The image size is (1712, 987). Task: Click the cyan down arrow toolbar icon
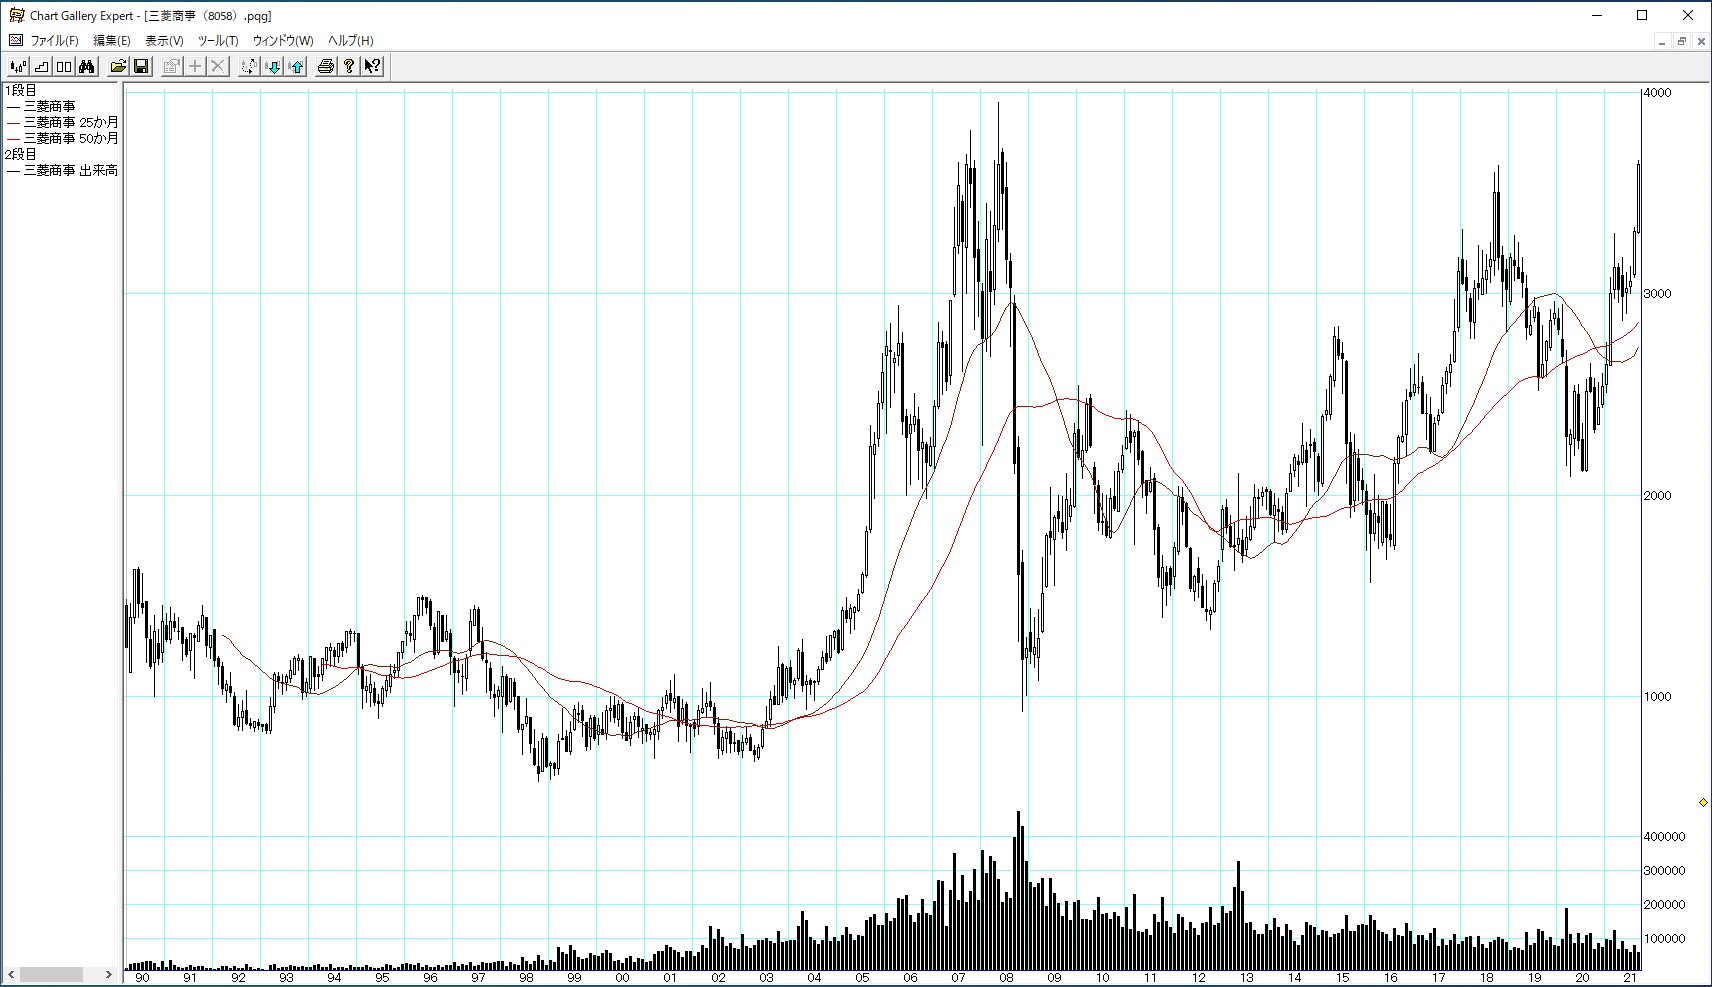pyautogui.click(x=273, y=67)
